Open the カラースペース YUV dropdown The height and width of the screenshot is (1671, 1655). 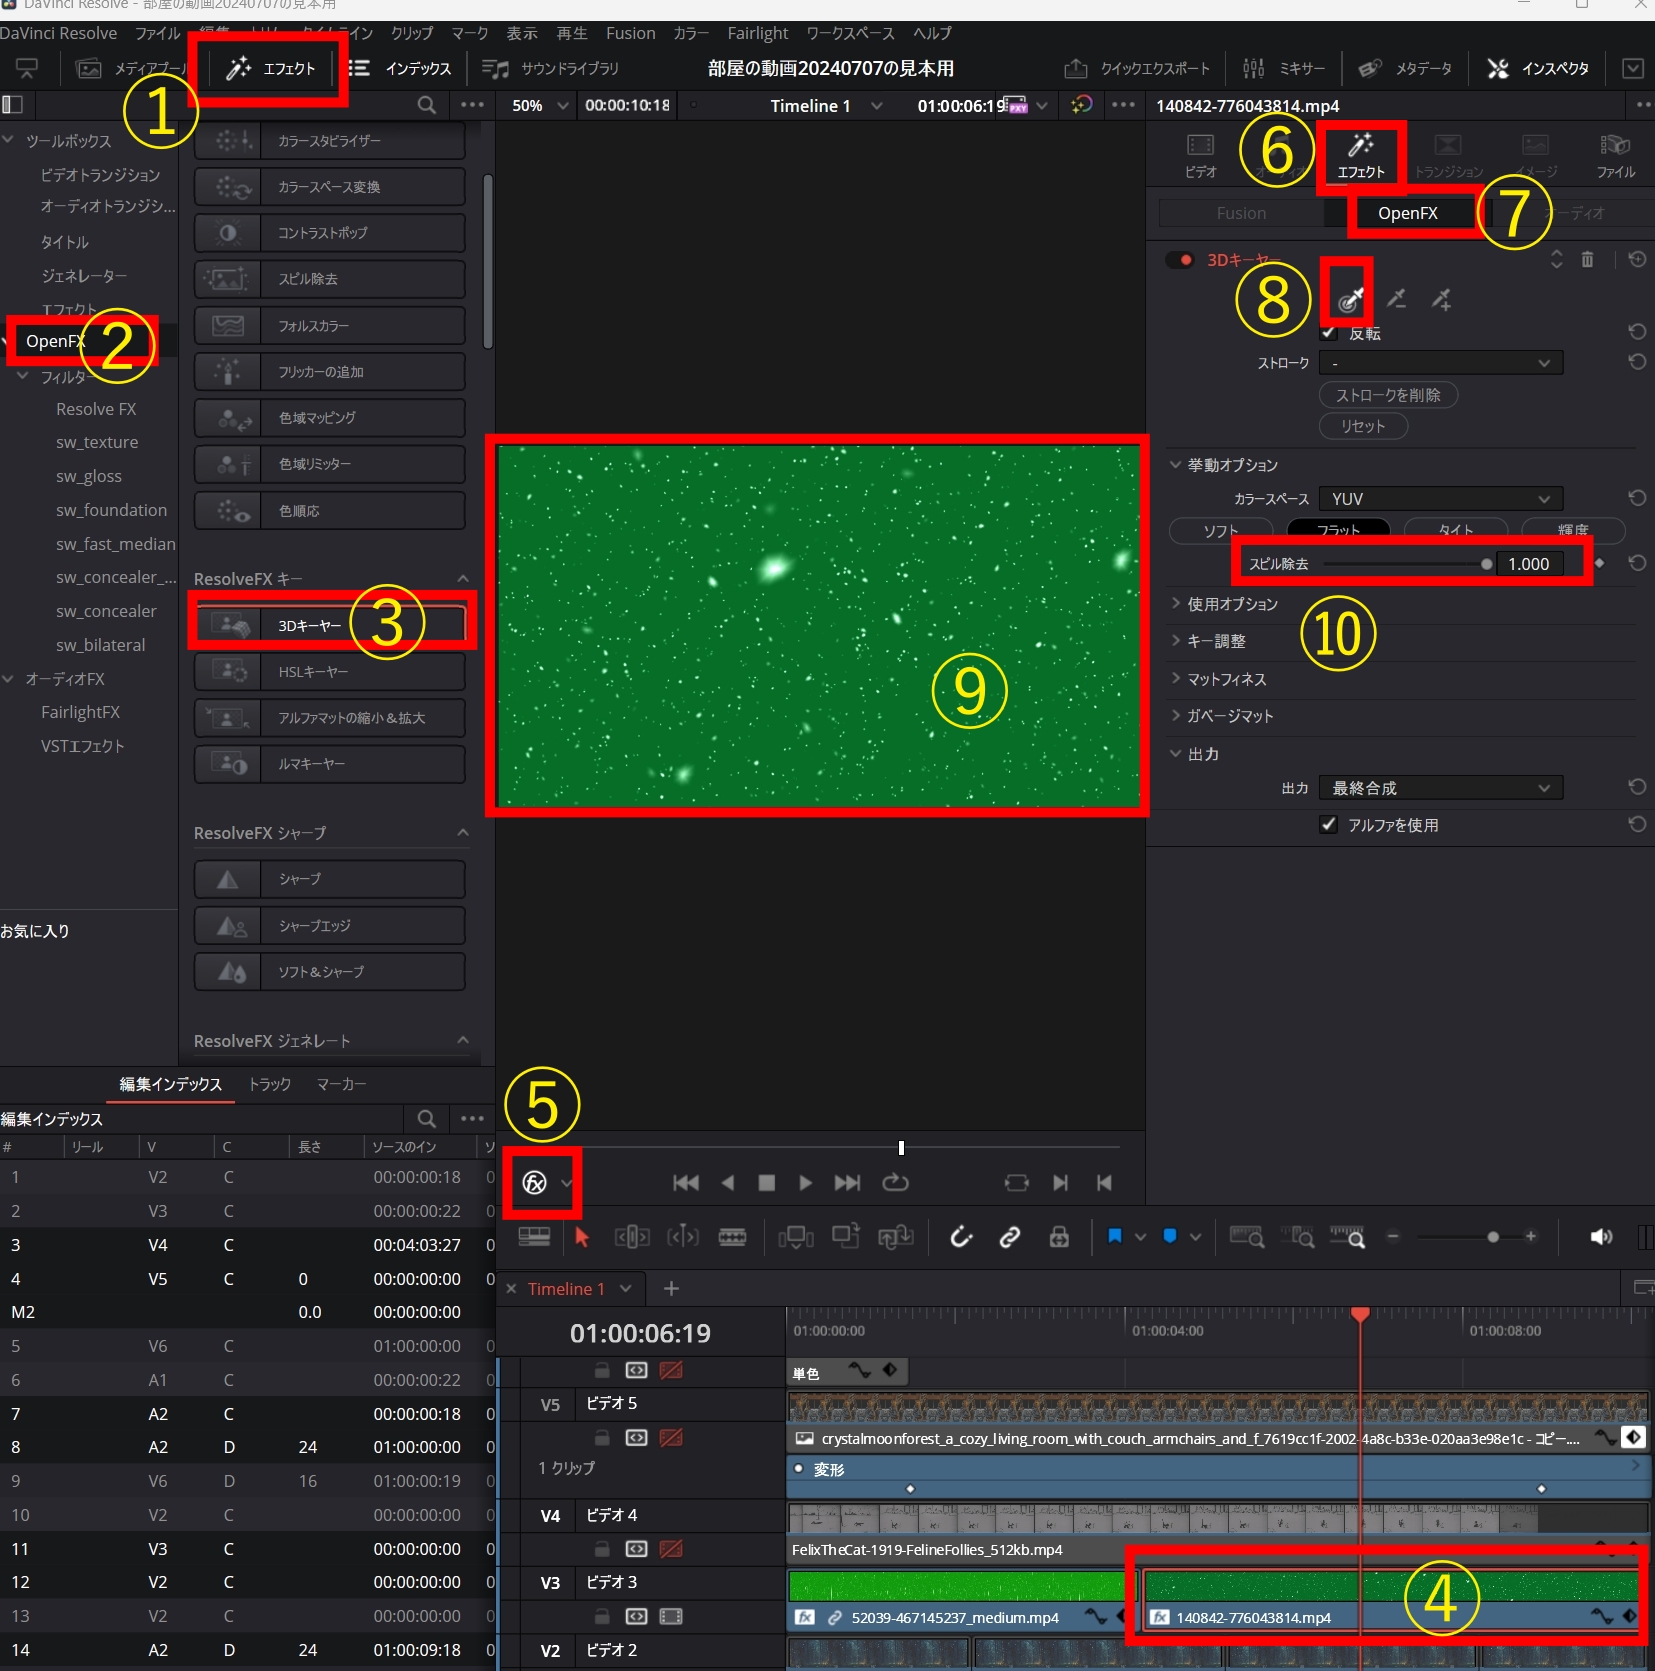(x=1441, y=498)
